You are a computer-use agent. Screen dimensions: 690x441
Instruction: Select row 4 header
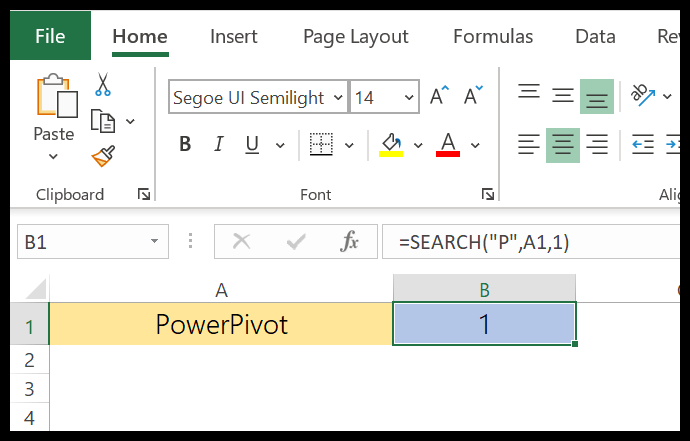click(29, 417)
